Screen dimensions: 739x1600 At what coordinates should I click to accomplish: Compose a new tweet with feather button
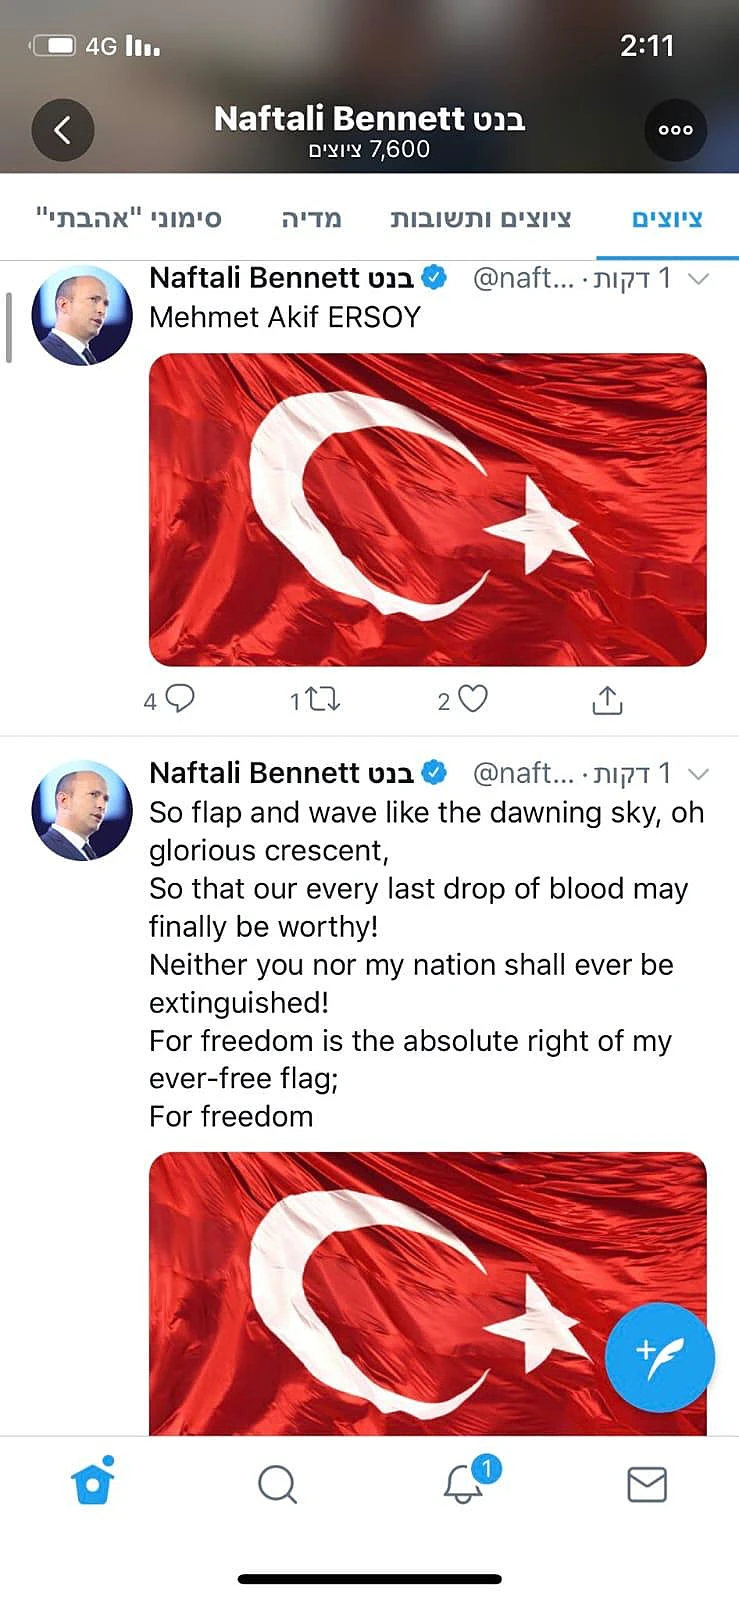click(659, 1357)
